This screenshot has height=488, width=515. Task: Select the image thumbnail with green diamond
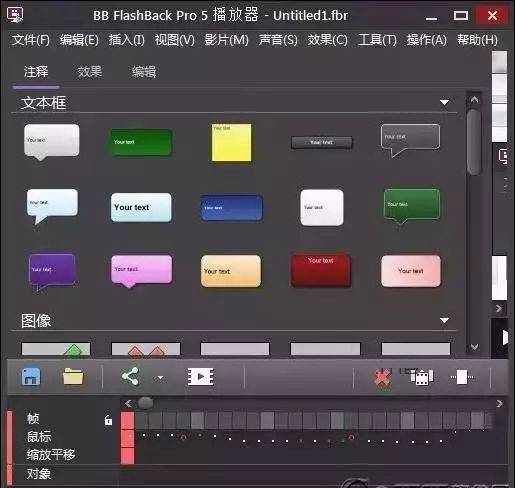(x=56, y=349)
